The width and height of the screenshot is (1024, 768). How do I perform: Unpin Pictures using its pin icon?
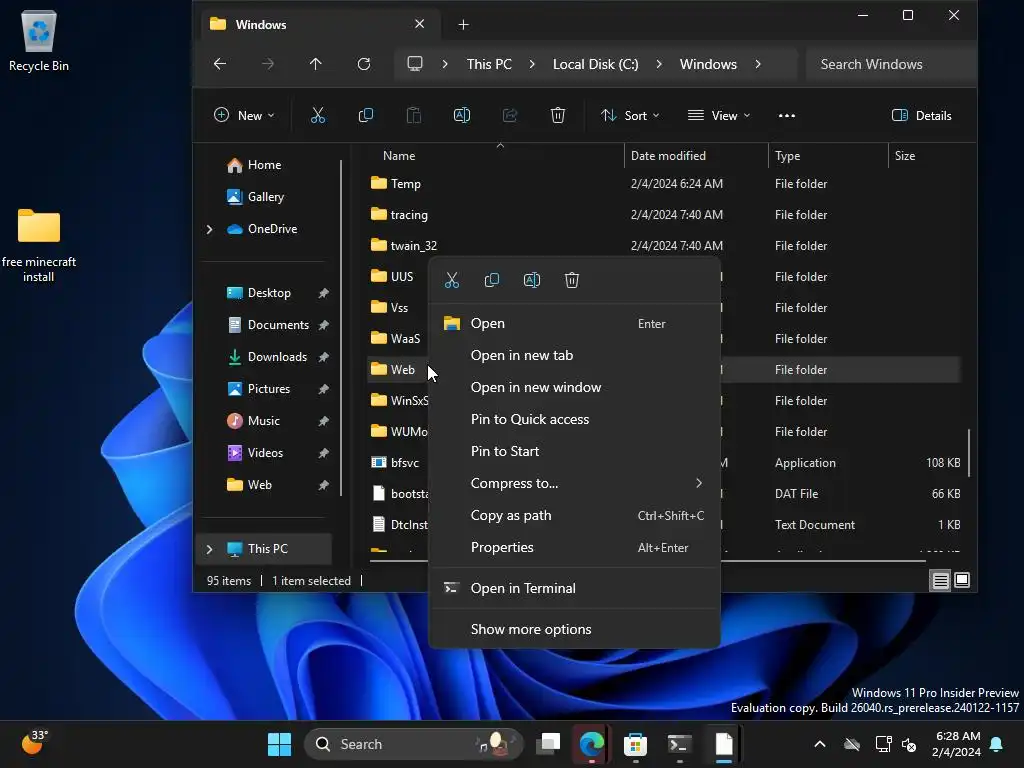(323, 389)
